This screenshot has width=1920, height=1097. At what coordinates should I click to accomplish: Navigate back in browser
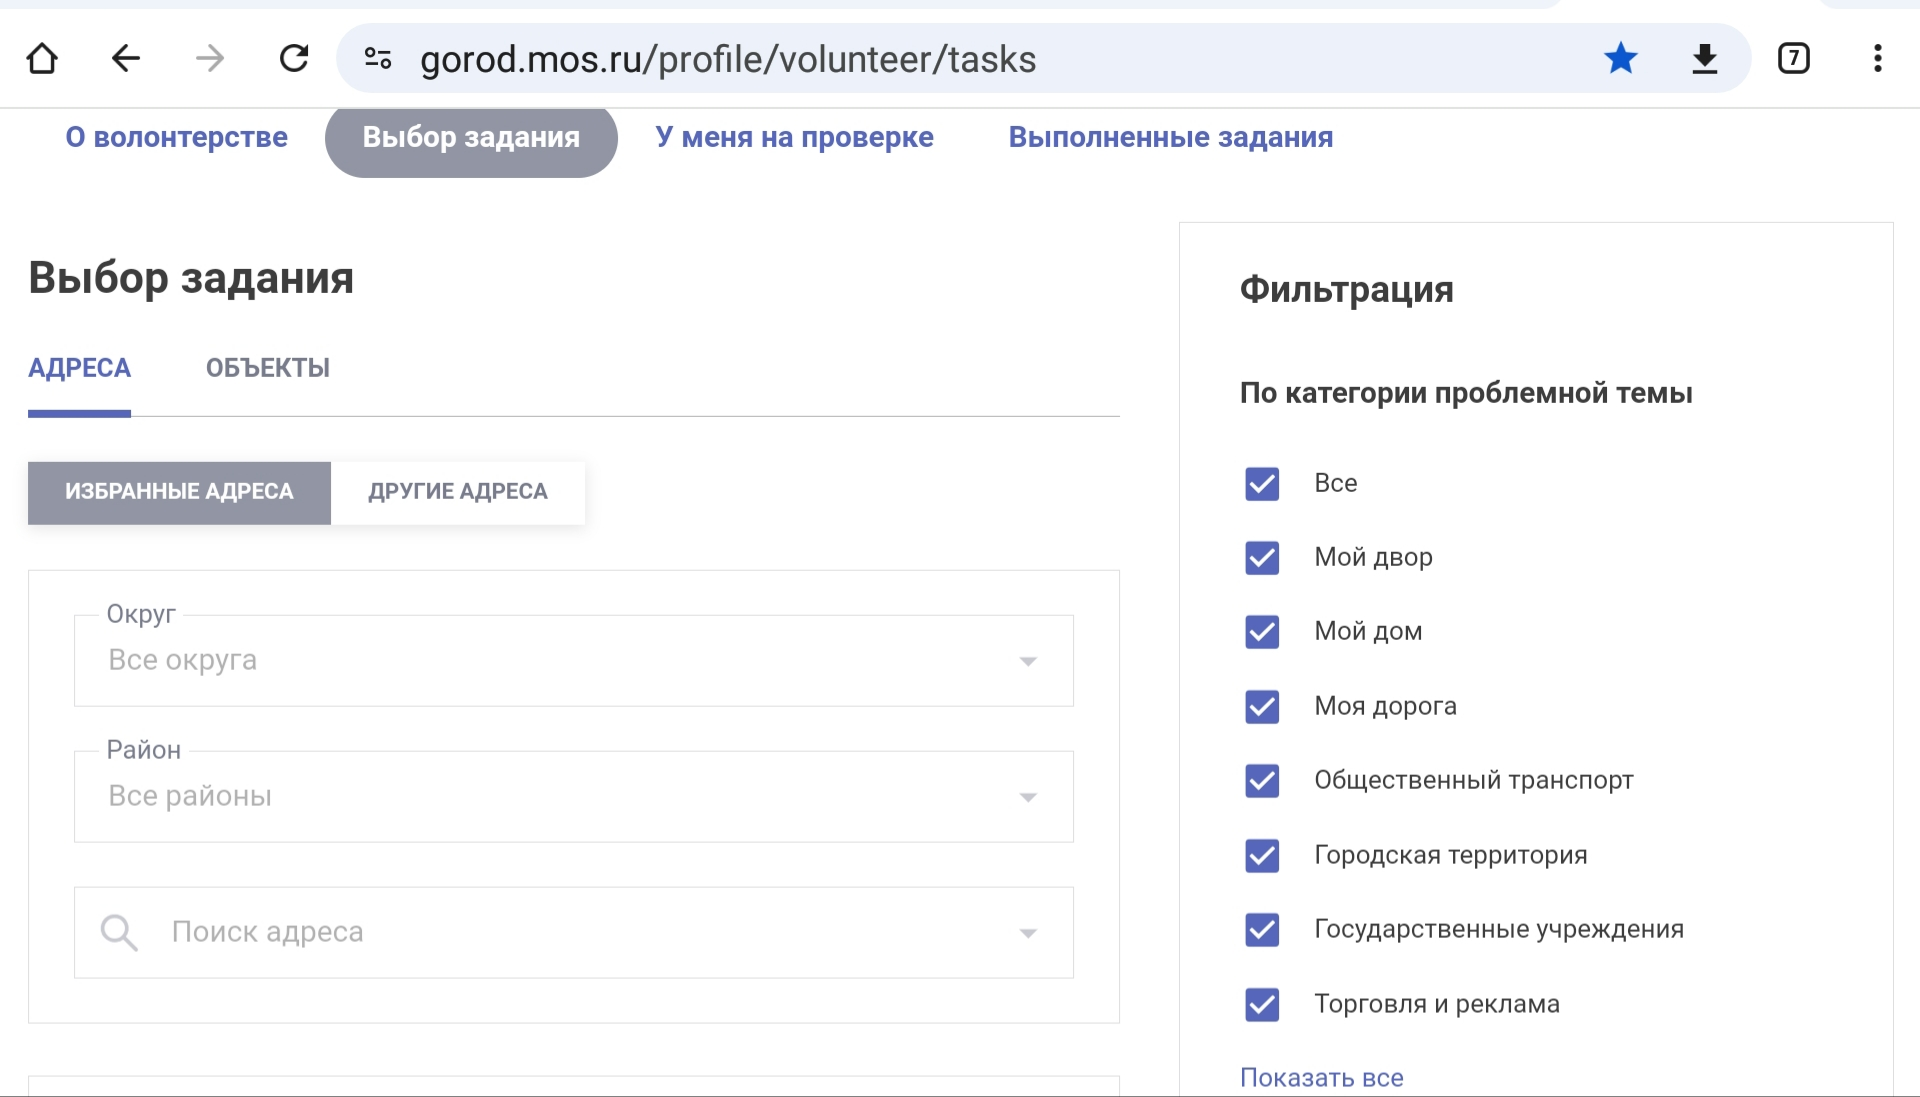126,59
